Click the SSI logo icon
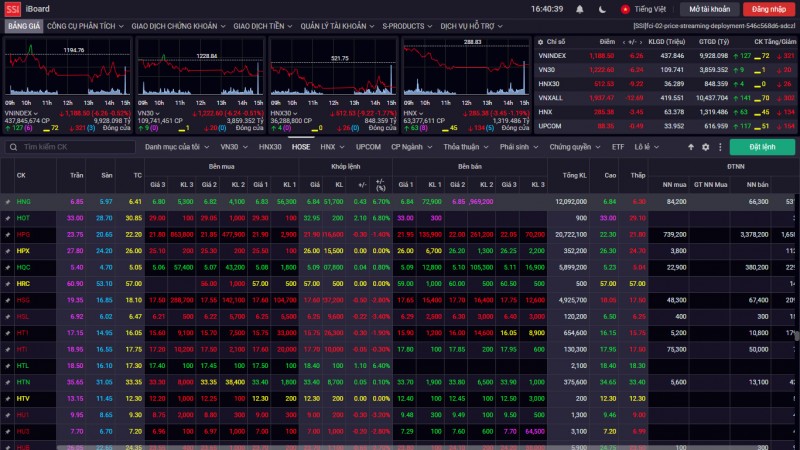The image size is (800, 450). click(12, 8)
